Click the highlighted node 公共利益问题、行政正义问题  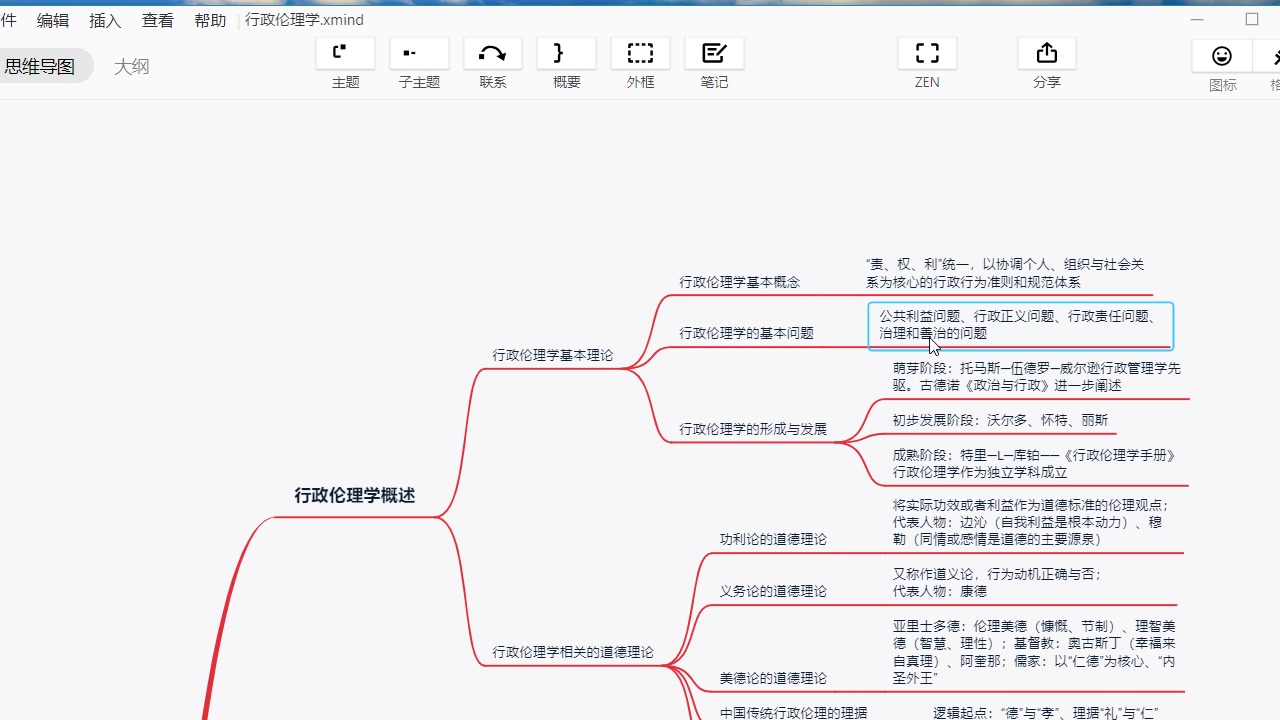pyautogui.click(x=1020, y=325)
